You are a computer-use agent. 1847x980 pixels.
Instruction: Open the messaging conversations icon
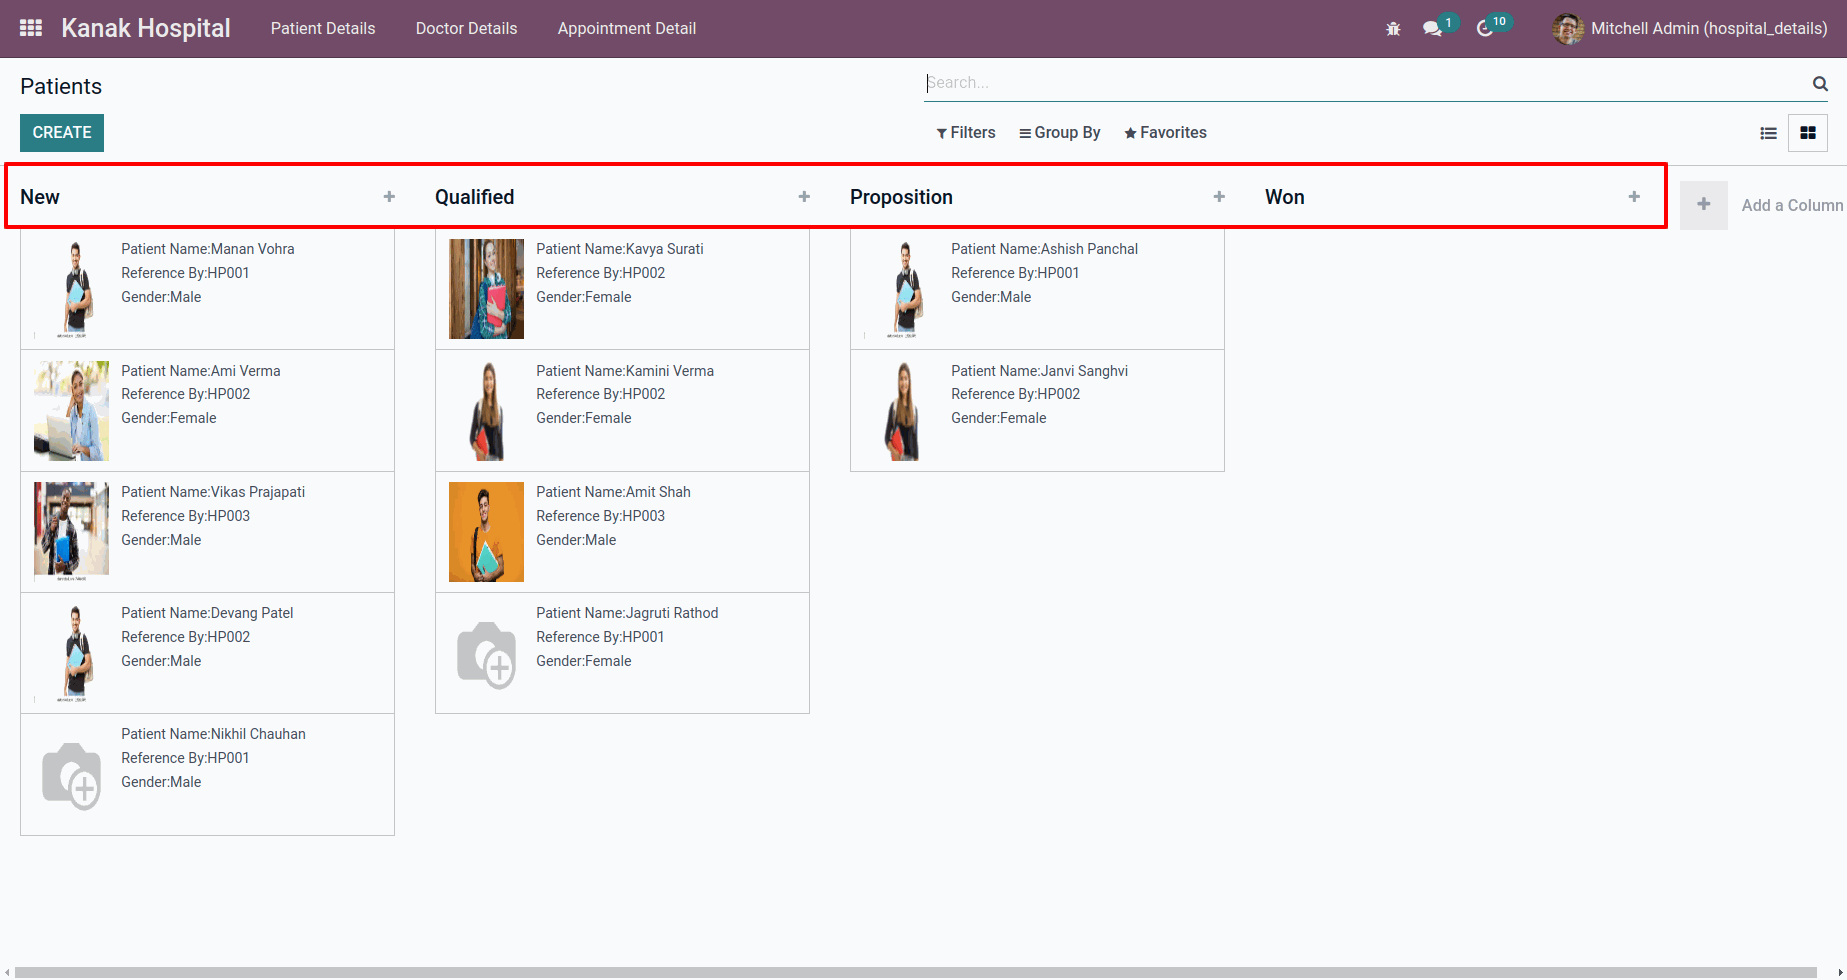pos(1432,29)
